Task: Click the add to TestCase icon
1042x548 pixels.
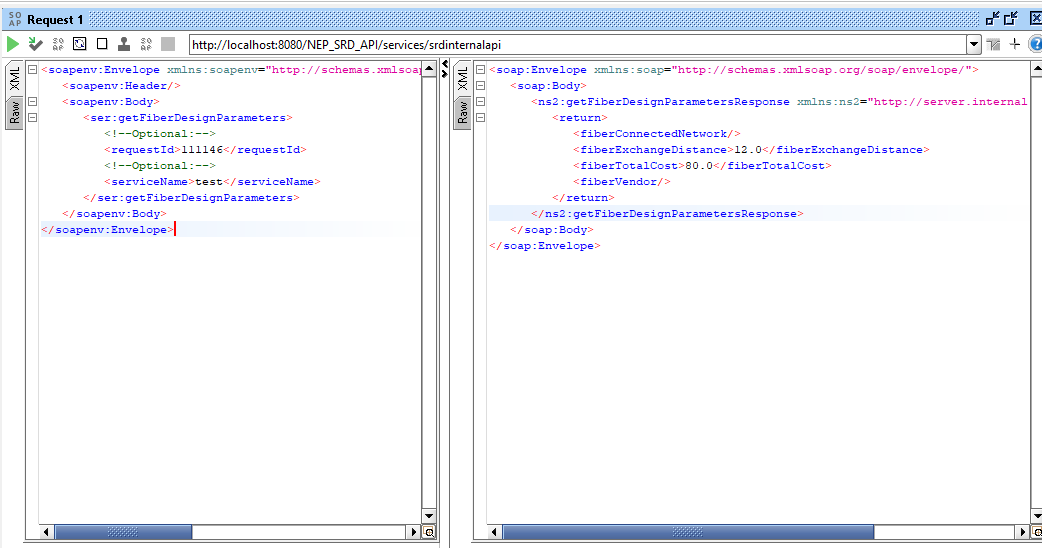Action: coord(35,44)
